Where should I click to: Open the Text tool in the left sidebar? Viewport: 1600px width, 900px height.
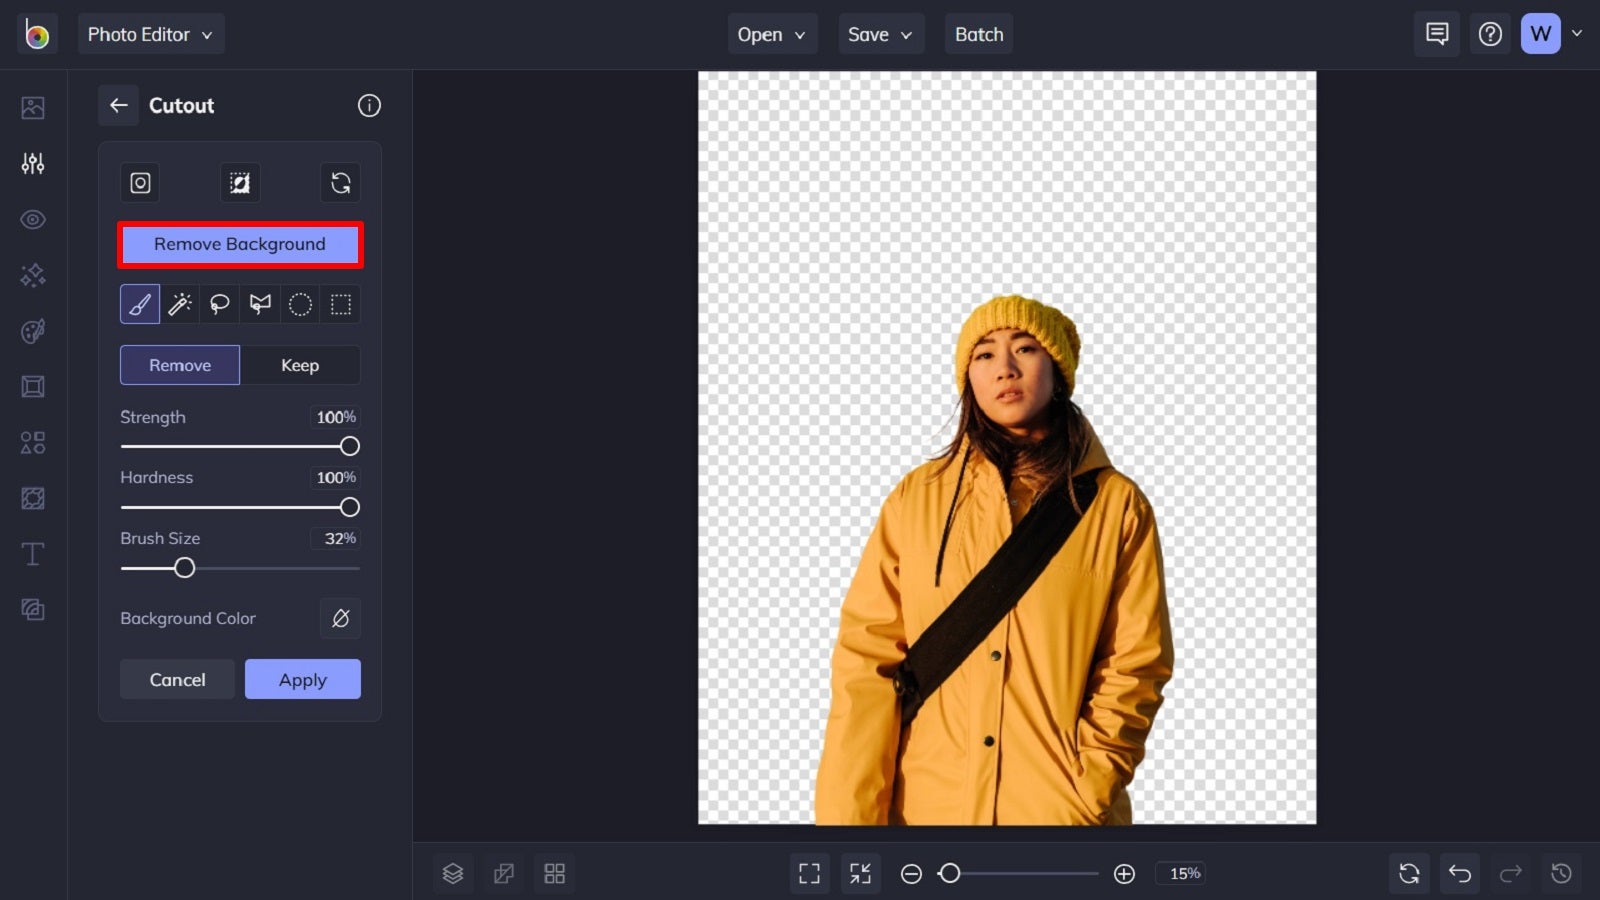(x=33, y=553)
